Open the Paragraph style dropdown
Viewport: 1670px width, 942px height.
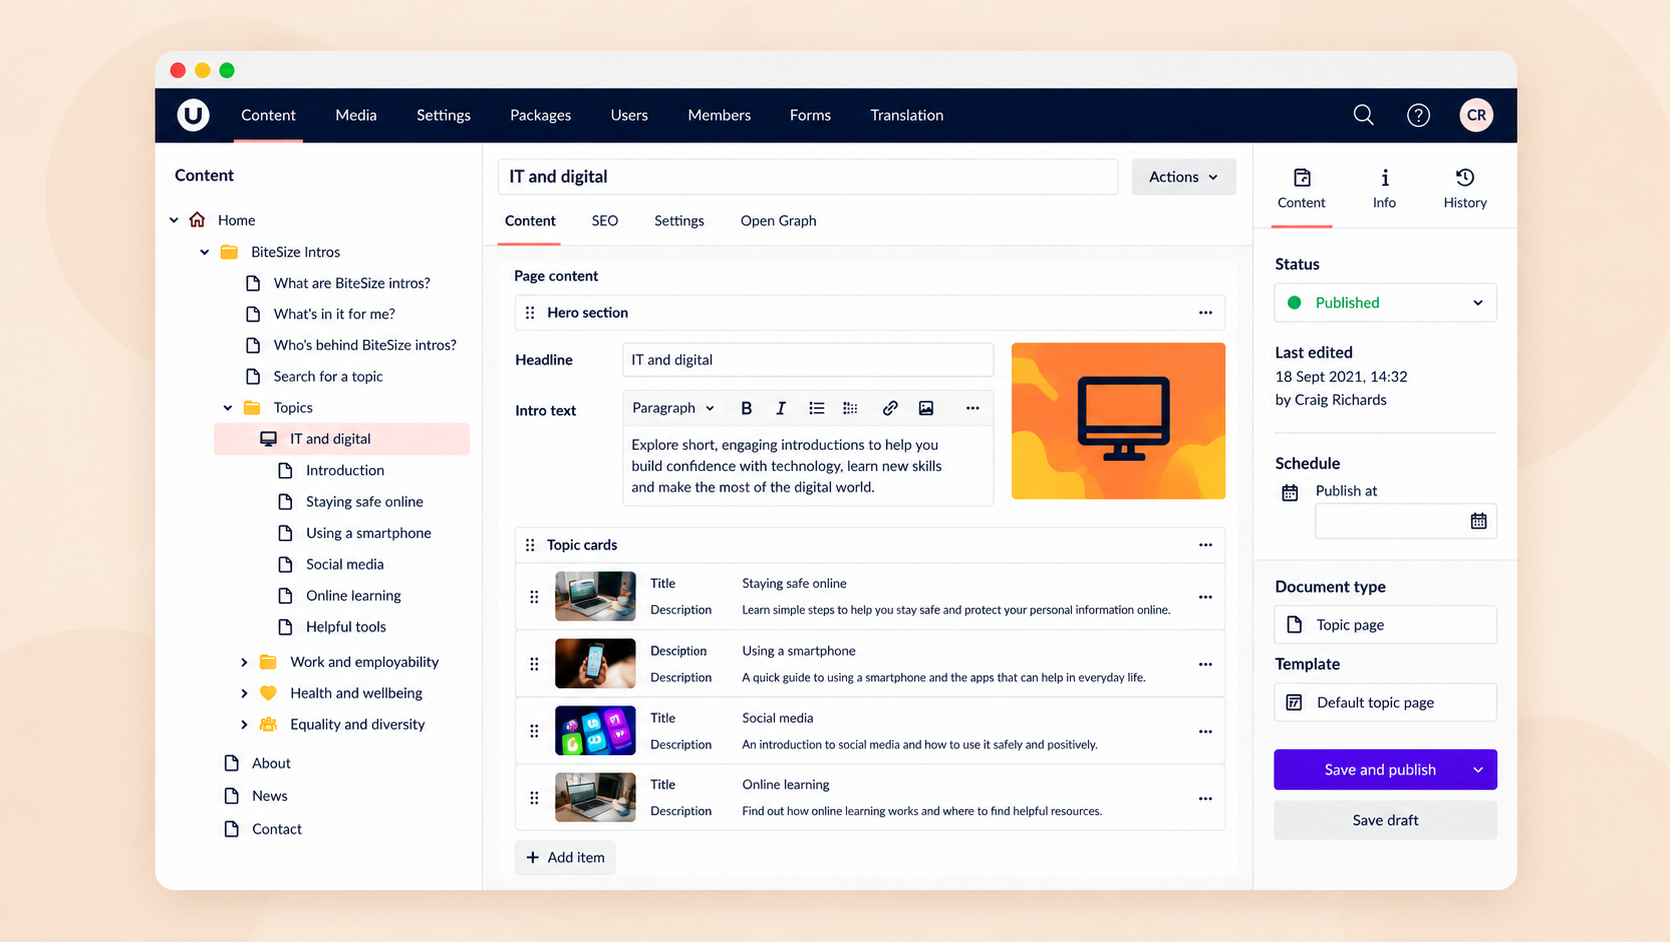coord(673,408)
